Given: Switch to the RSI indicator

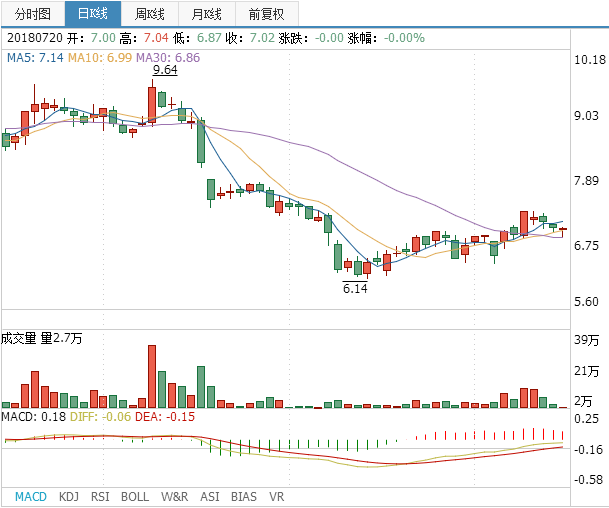Looking at the screenshot, I should [100, 496].
